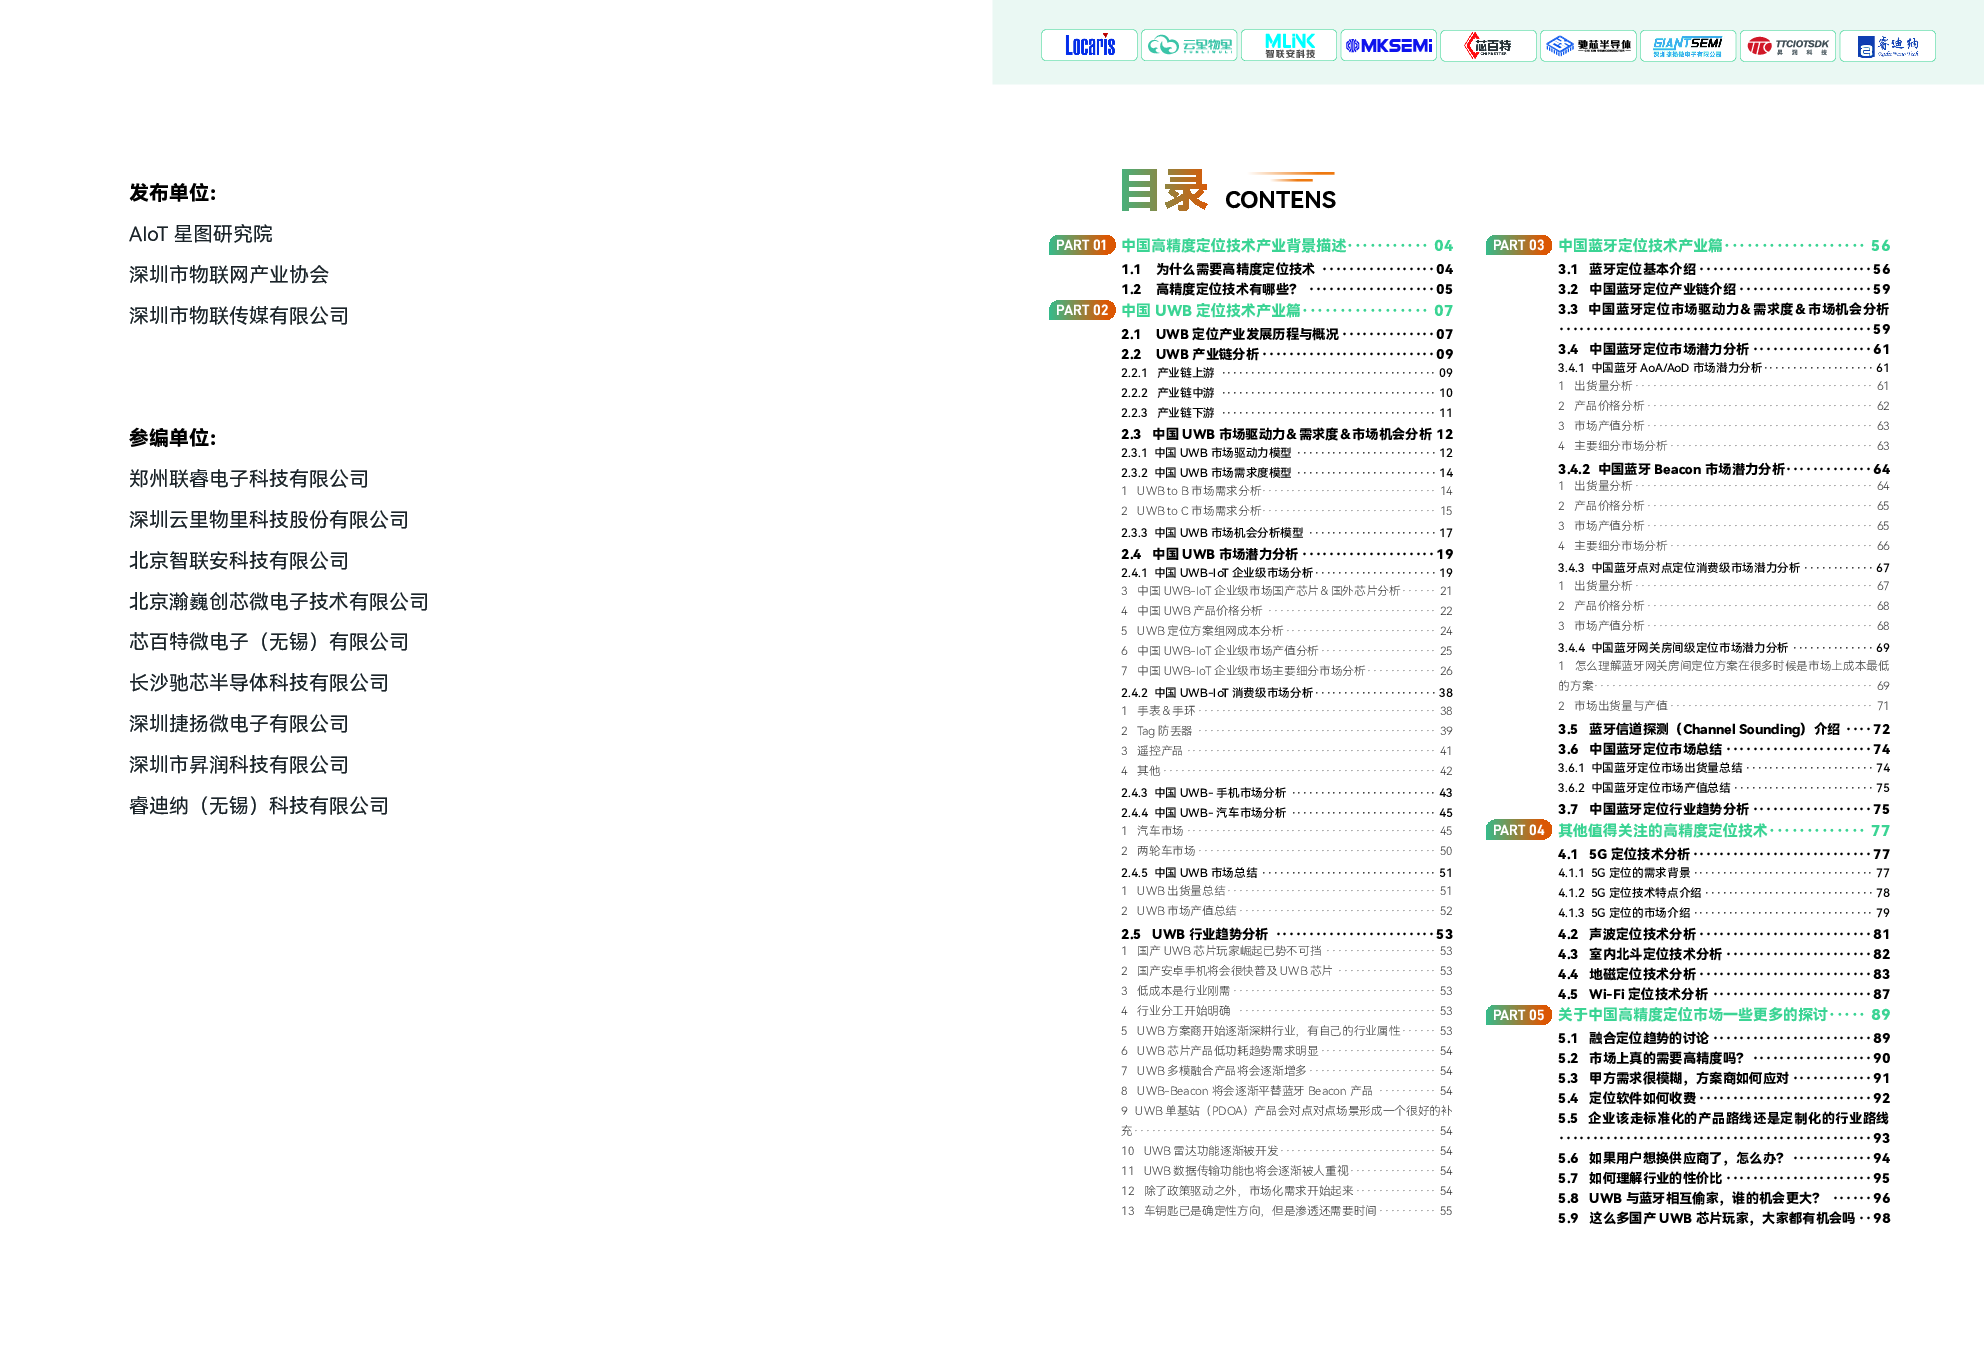Click the 驰芯半导体 logo

click(1588, 45)
